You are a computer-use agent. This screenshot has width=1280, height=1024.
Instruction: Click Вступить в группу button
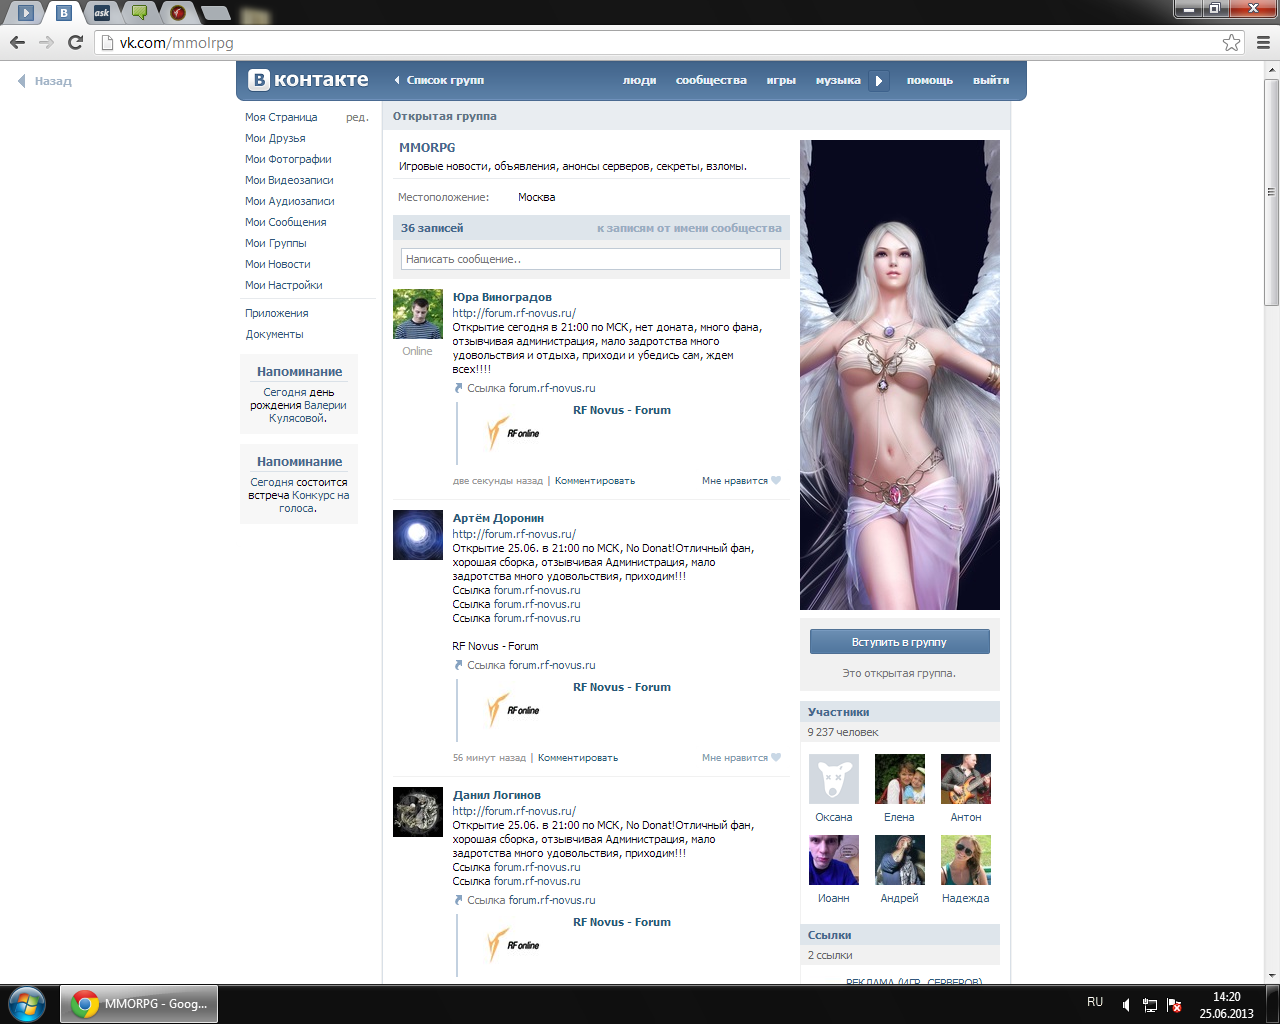click(900, 642)
